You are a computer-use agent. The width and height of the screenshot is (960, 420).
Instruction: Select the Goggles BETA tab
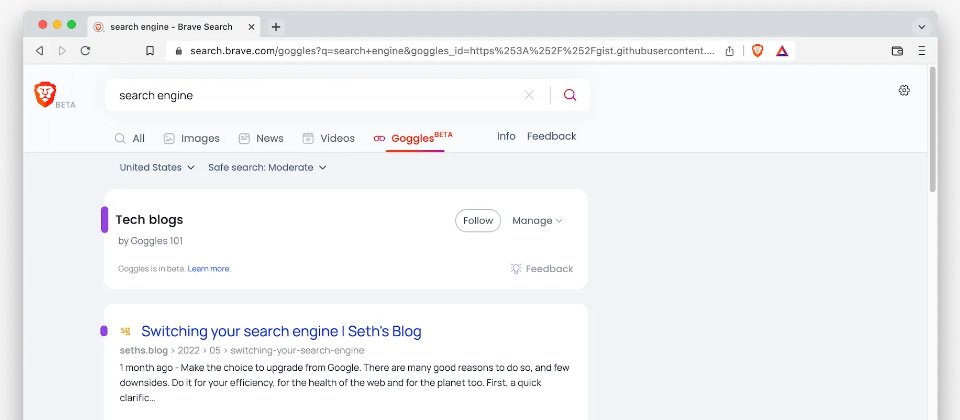pos(413,138)
